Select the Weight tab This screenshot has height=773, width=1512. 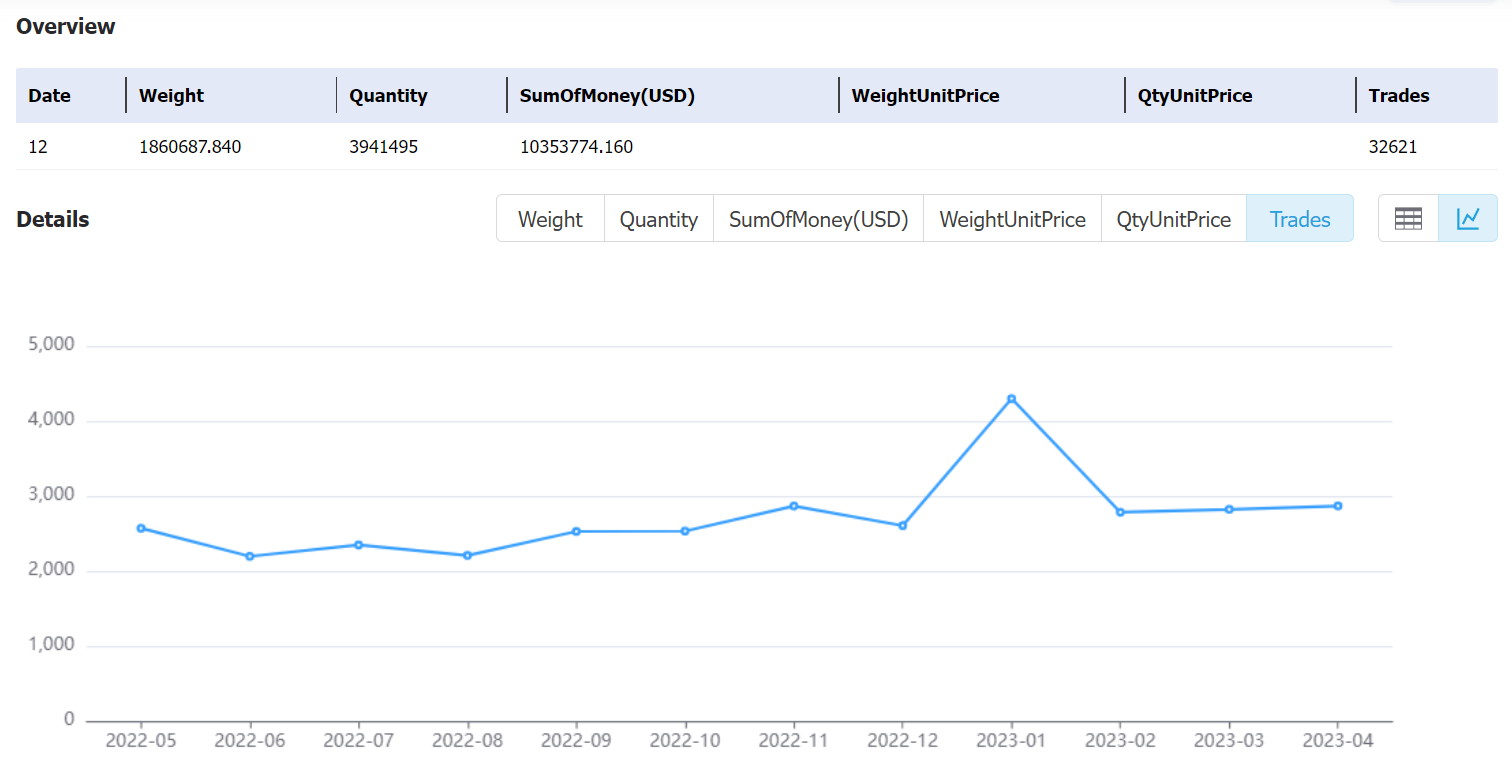[x=550, y=219]
